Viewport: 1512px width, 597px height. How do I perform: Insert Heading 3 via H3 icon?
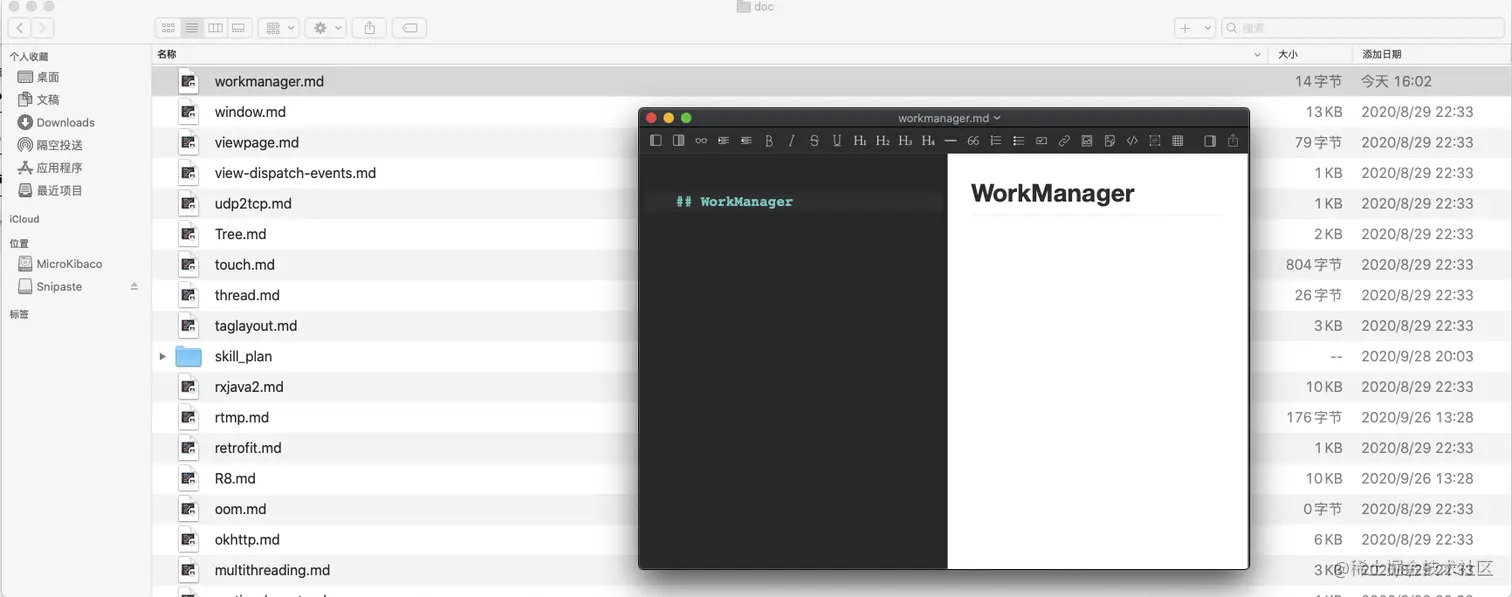click(905, 141)
